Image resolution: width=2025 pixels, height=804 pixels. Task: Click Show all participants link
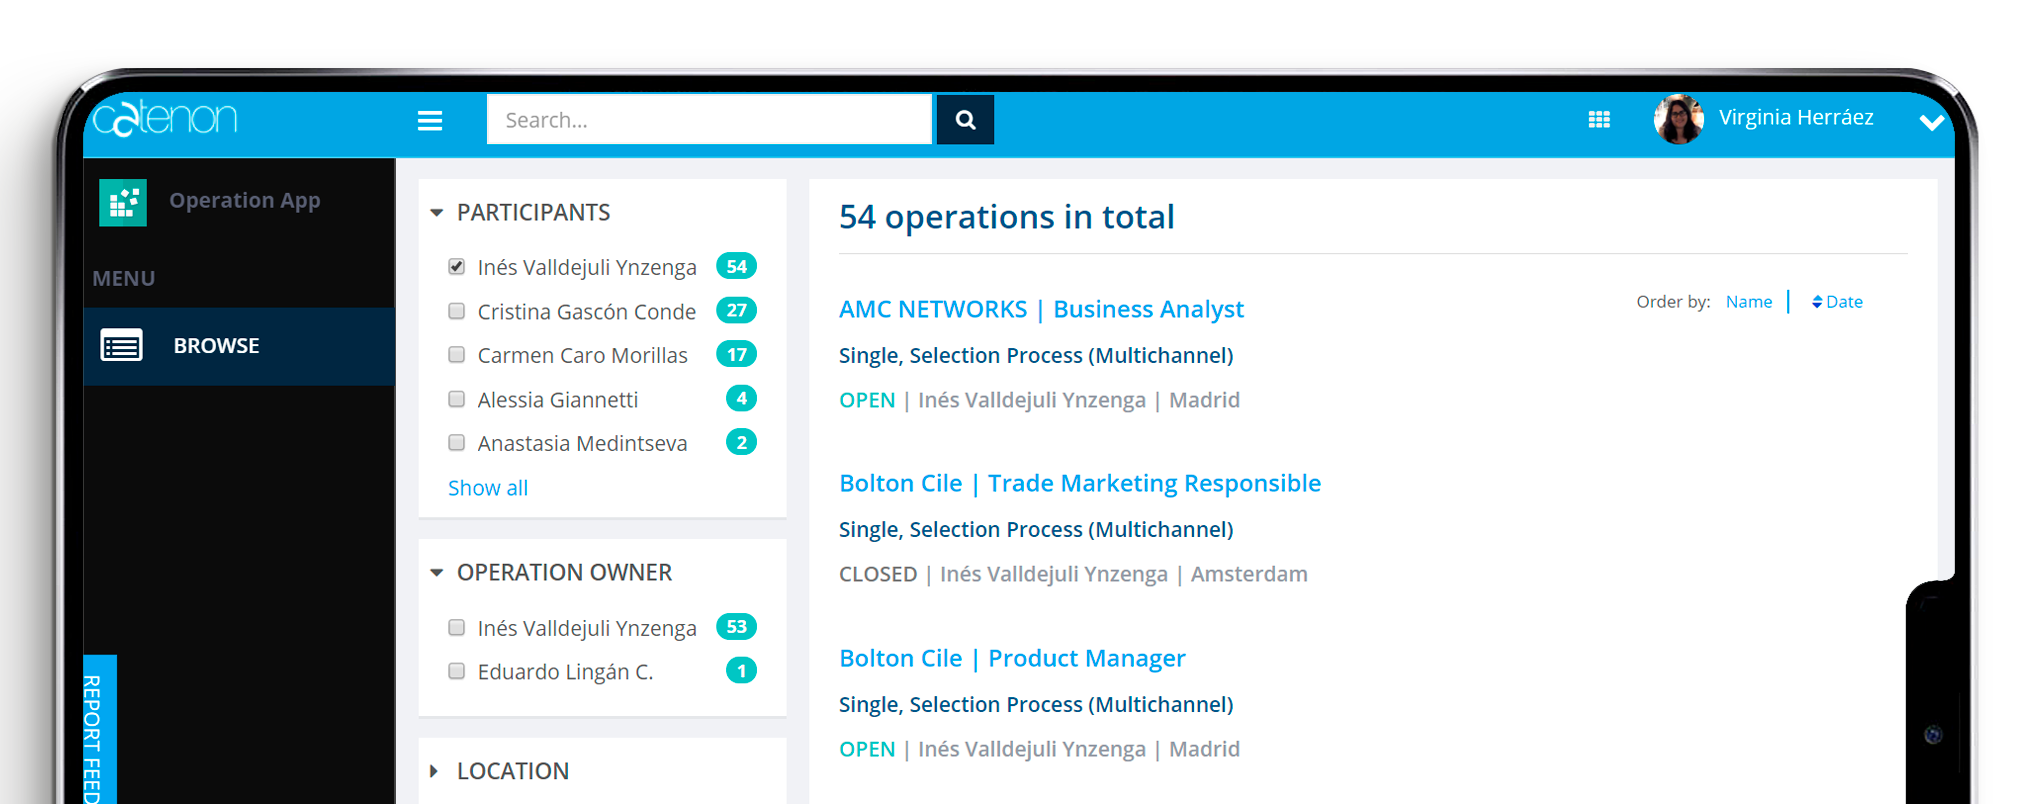488,488
